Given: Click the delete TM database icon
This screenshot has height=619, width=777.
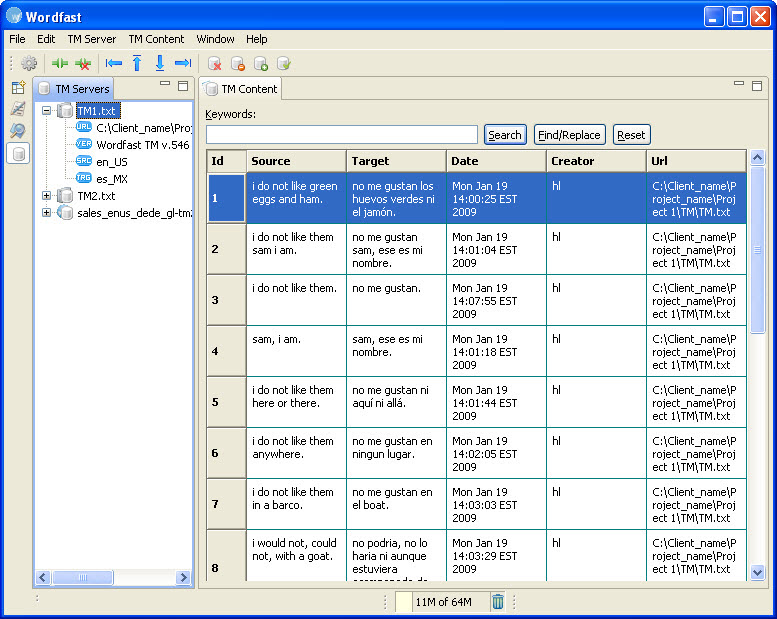Looking at the screenshot, I should pos(214,63).
